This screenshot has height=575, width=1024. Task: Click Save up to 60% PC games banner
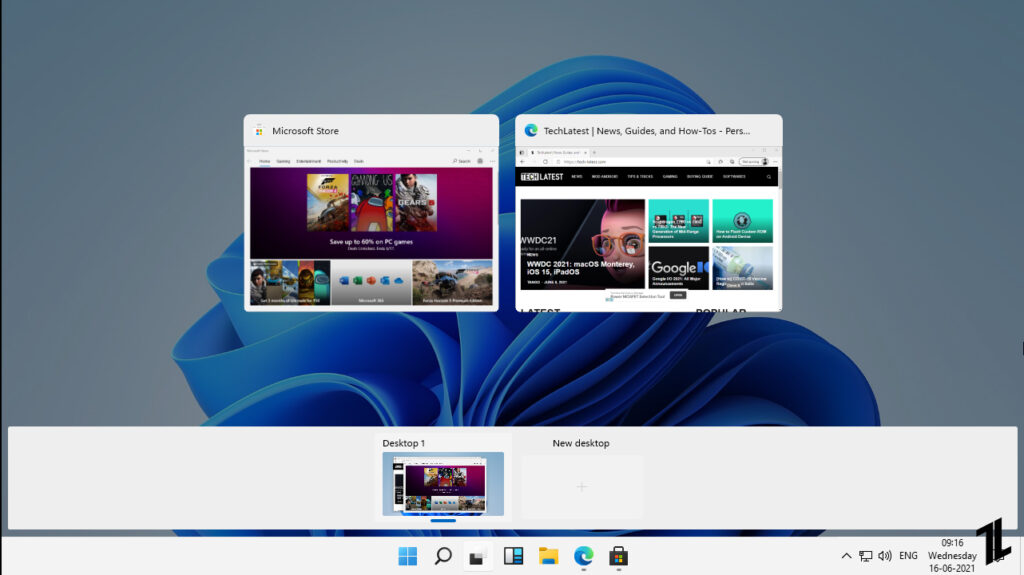pos(371,213)
